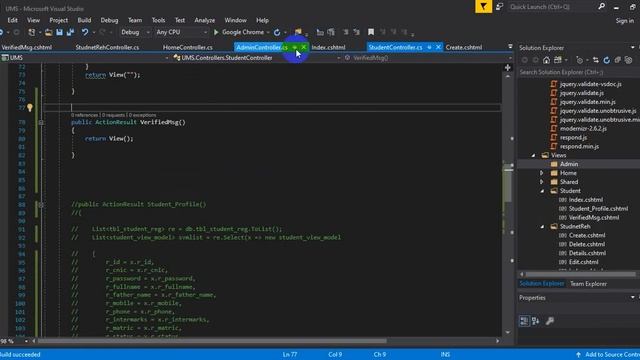Viewport: 640px width, 360px height.
Task: Click Add to Source Control in status bar
Action: (608, 354)
